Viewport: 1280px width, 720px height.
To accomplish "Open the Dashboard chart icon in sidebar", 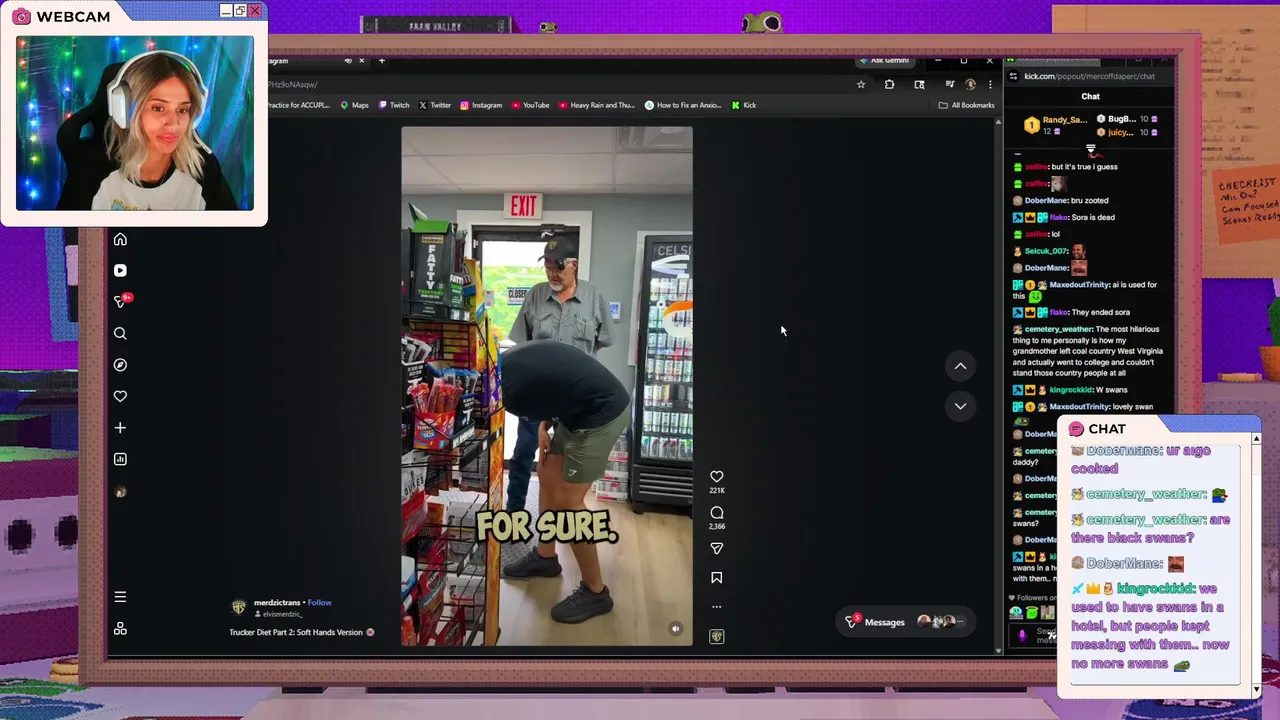I will point(120,459).
